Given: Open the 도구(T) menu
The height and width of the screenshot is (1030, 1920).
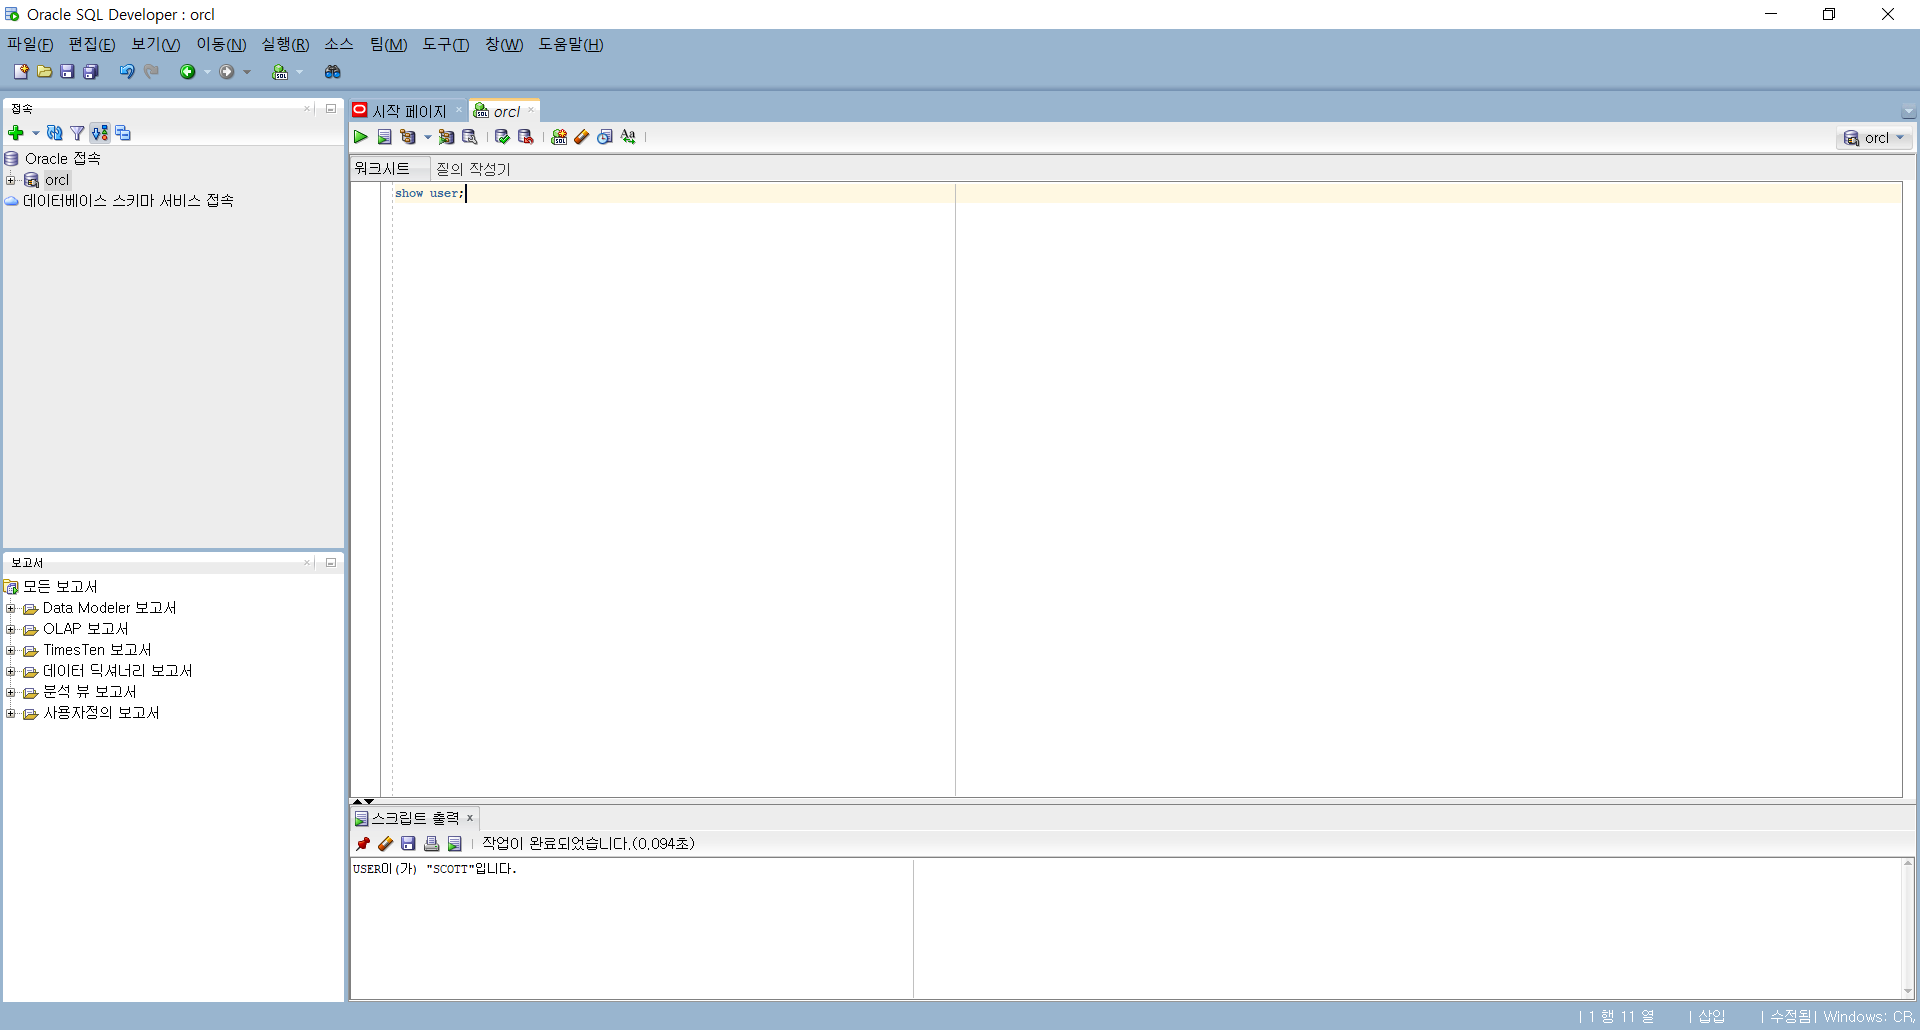Looking at the screenshot, I should coord(445,44).
